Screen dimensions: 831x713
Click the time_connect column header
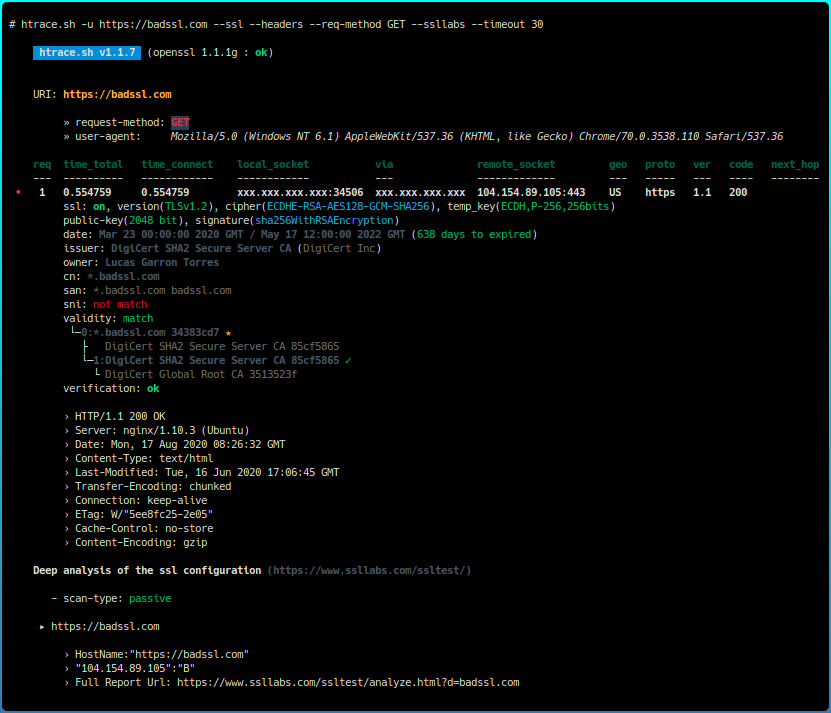[177, 164]
